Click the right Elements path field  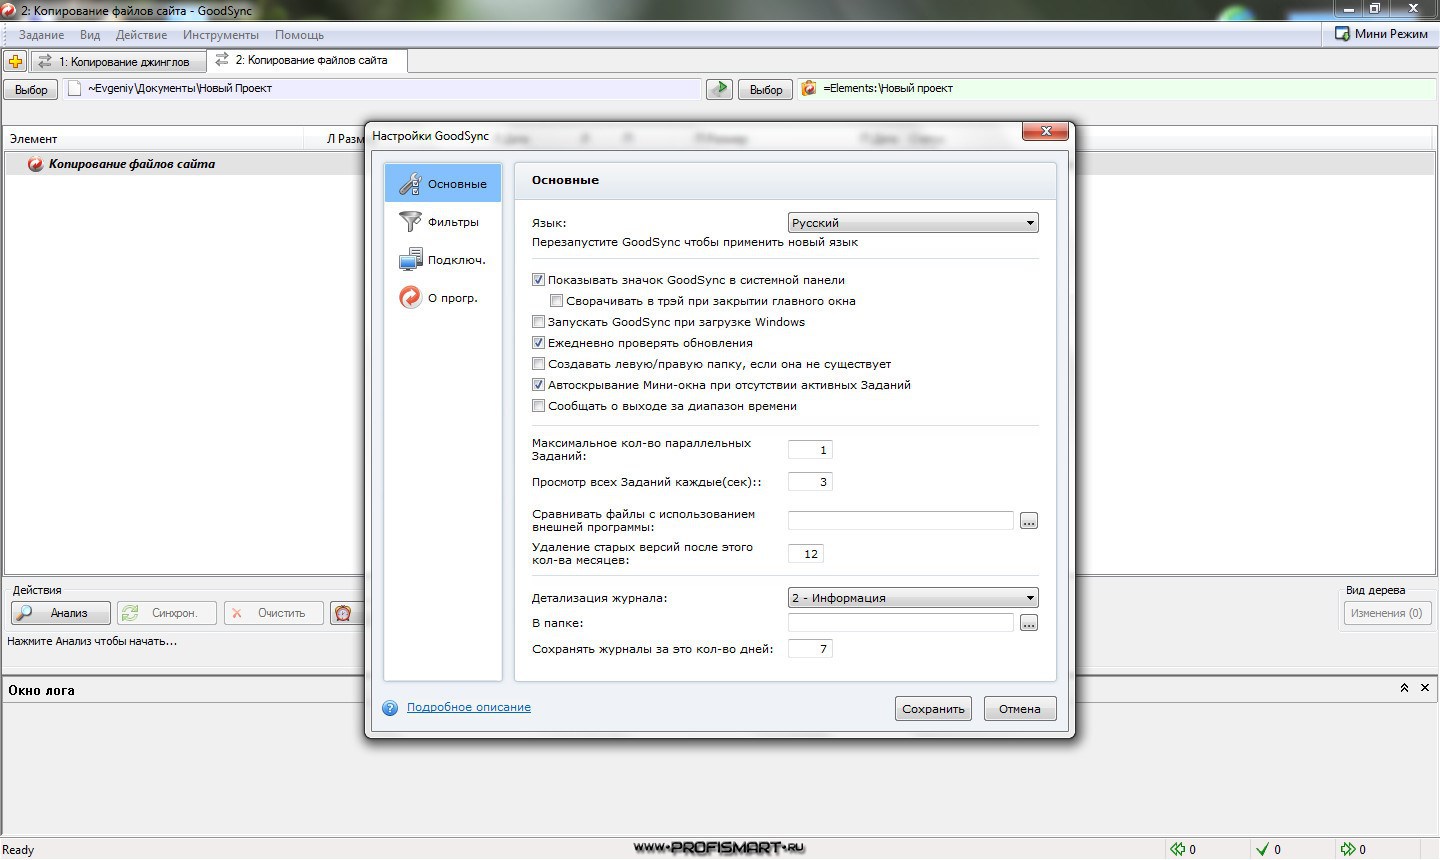(1117, 88)
